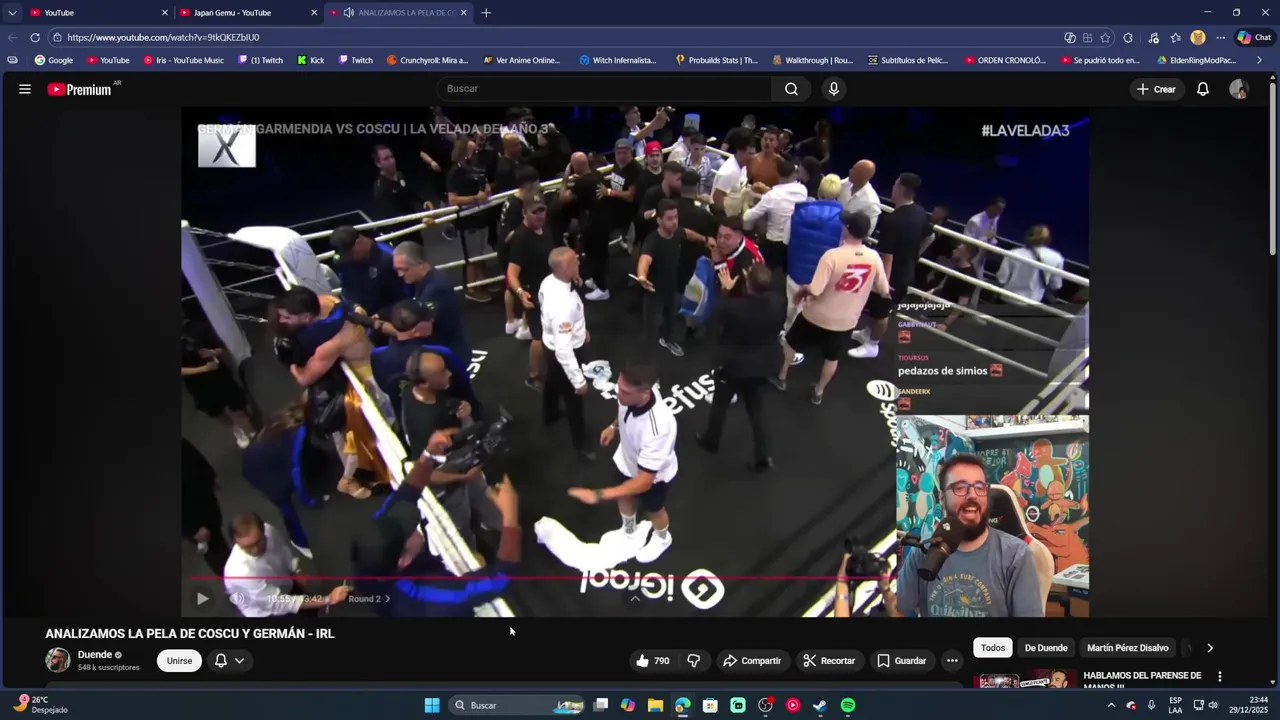Screen dimensions: 1280x720
Task: Mute the video player volume
Action: 238,599
